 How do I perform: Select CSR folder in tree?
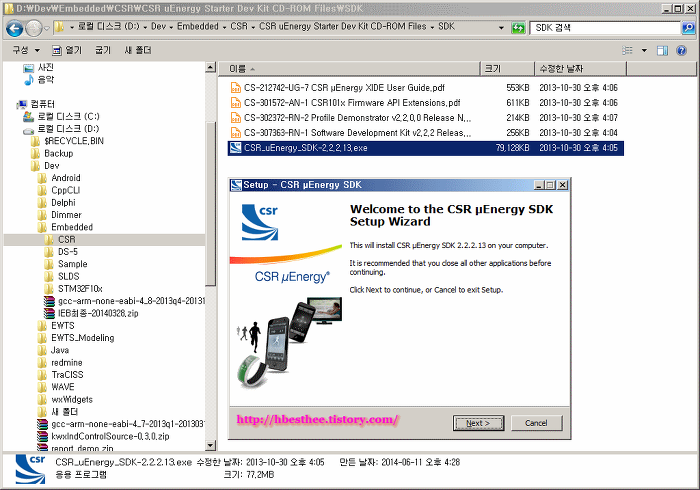tap(67, 240)
